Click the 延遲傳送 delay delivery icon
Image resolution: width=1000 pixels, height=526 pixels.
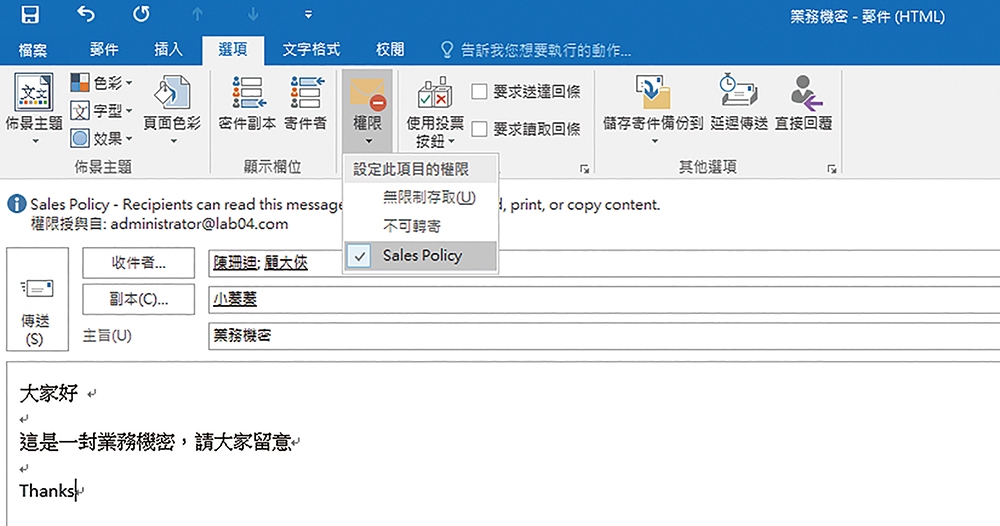[739, 90]
